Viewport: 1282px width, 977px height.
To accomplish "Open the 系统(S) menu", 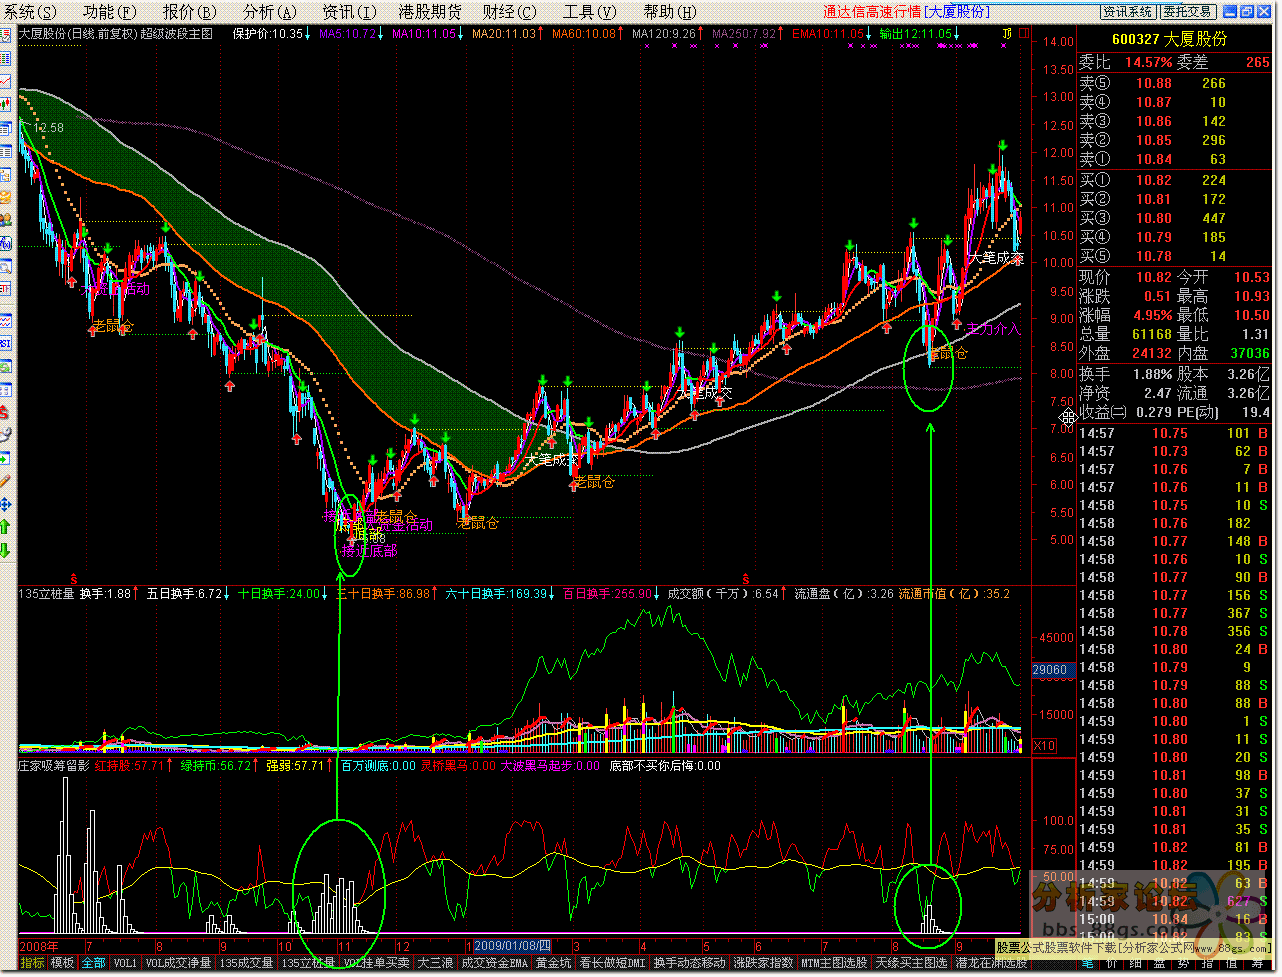I will 31,12.
